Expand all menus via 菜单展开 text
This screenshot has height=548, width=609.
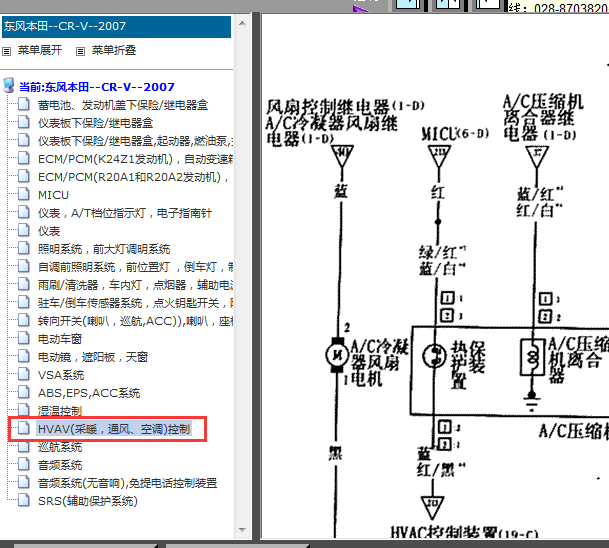pyautogui.click(x=40, y=50)
